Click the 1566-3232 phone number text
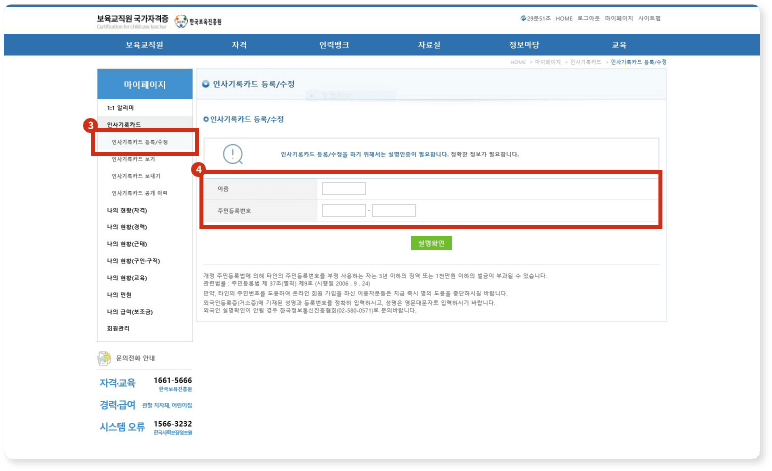 point(173,424)
